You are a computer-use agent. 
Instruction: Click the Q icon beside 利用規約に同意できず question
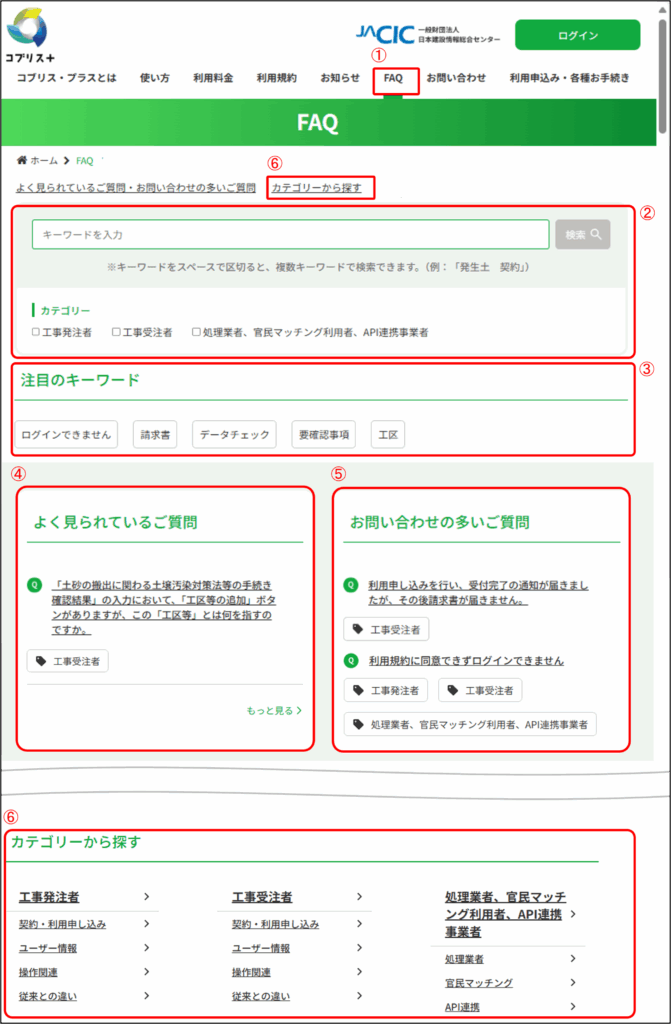coord(351,660)
